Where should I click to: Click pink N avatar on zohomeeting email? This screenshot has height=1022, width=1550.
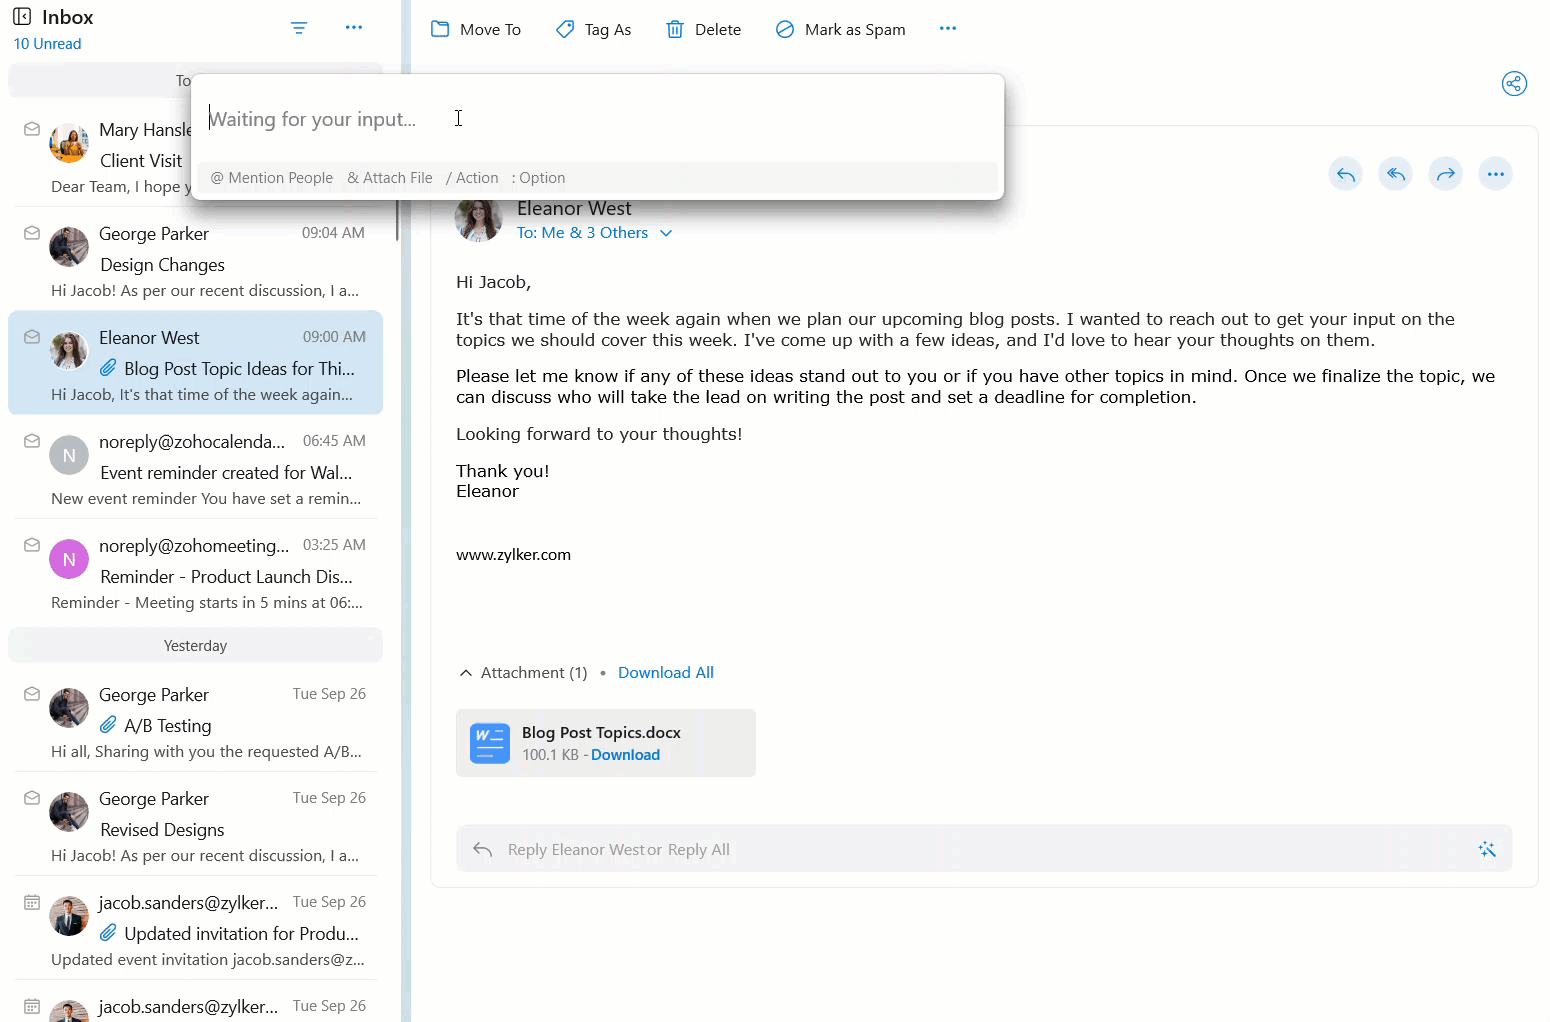[69, 559]
